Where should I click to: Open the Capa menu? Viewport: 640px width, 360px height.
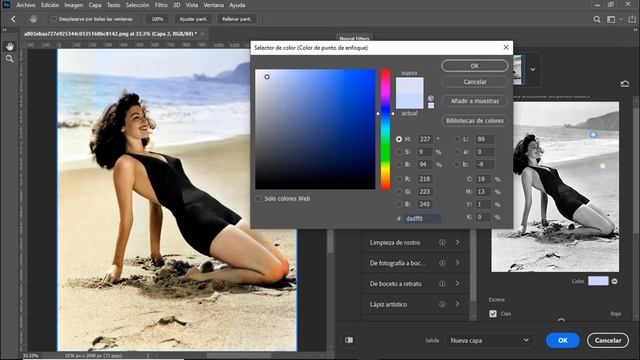coord(95,5)
